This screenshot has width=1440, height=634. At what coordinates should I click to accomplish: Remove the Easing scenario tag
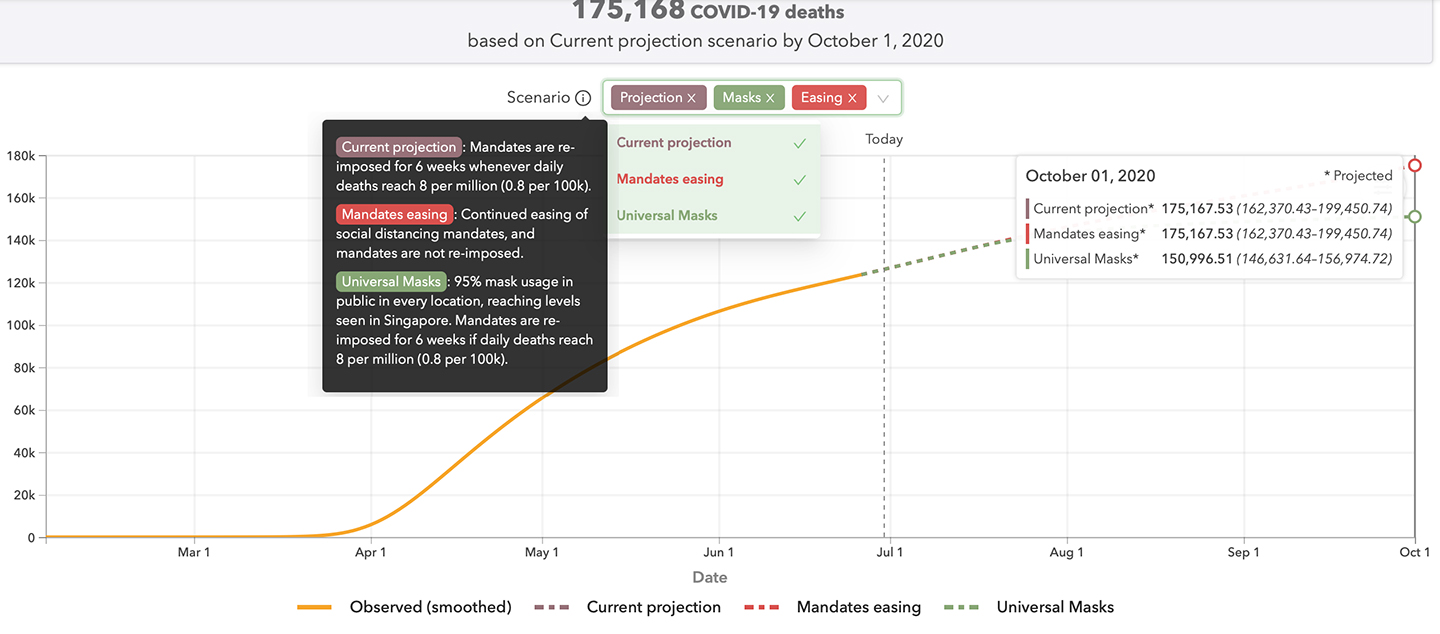(x=852, y=98)
